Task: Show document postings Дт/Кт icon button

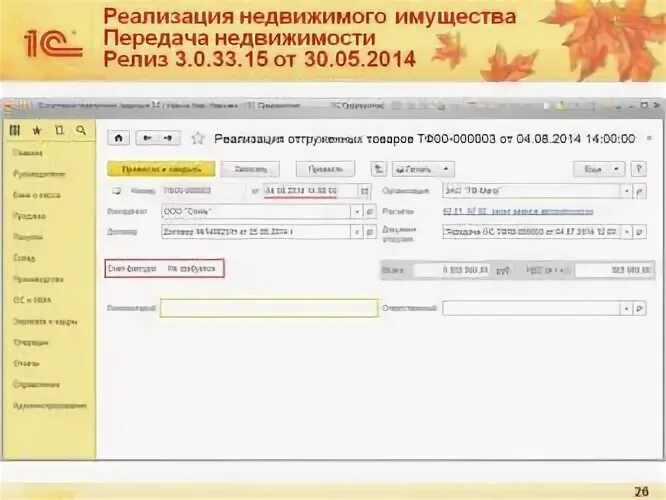Action: 378,169
